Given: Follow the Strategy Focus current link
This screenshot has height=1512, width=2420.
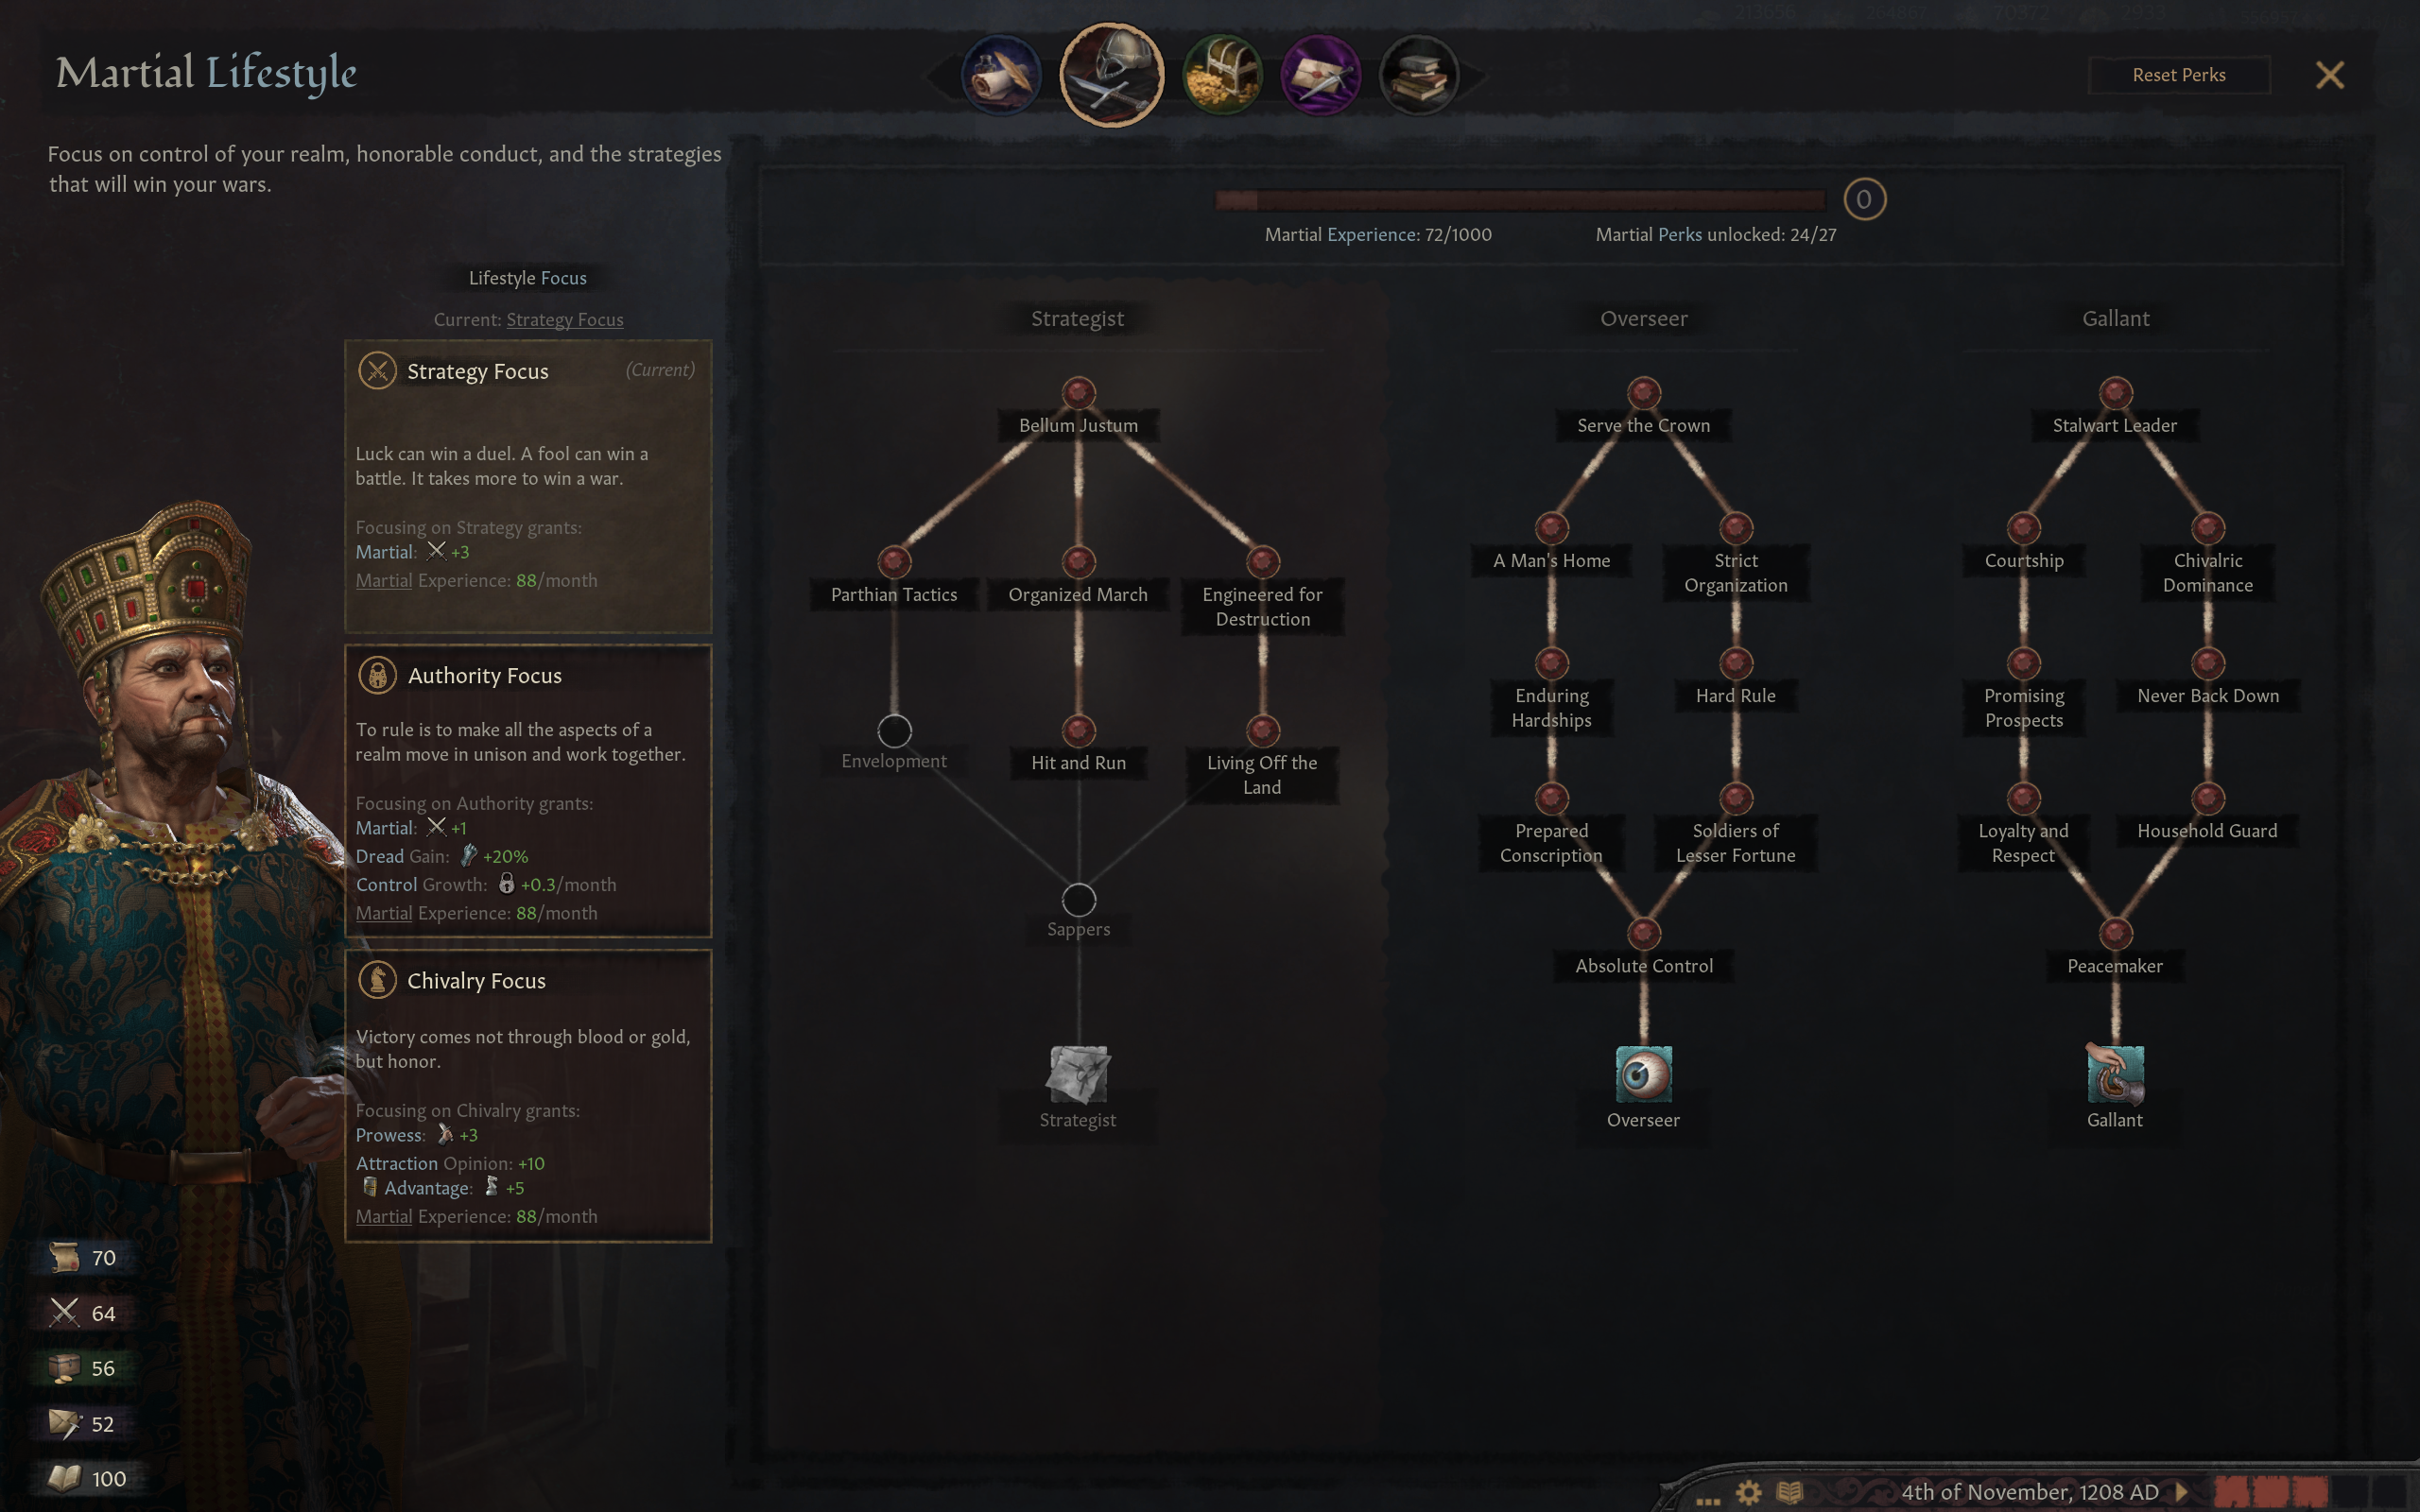Looking at the screenshot, I should click(565, 319).
